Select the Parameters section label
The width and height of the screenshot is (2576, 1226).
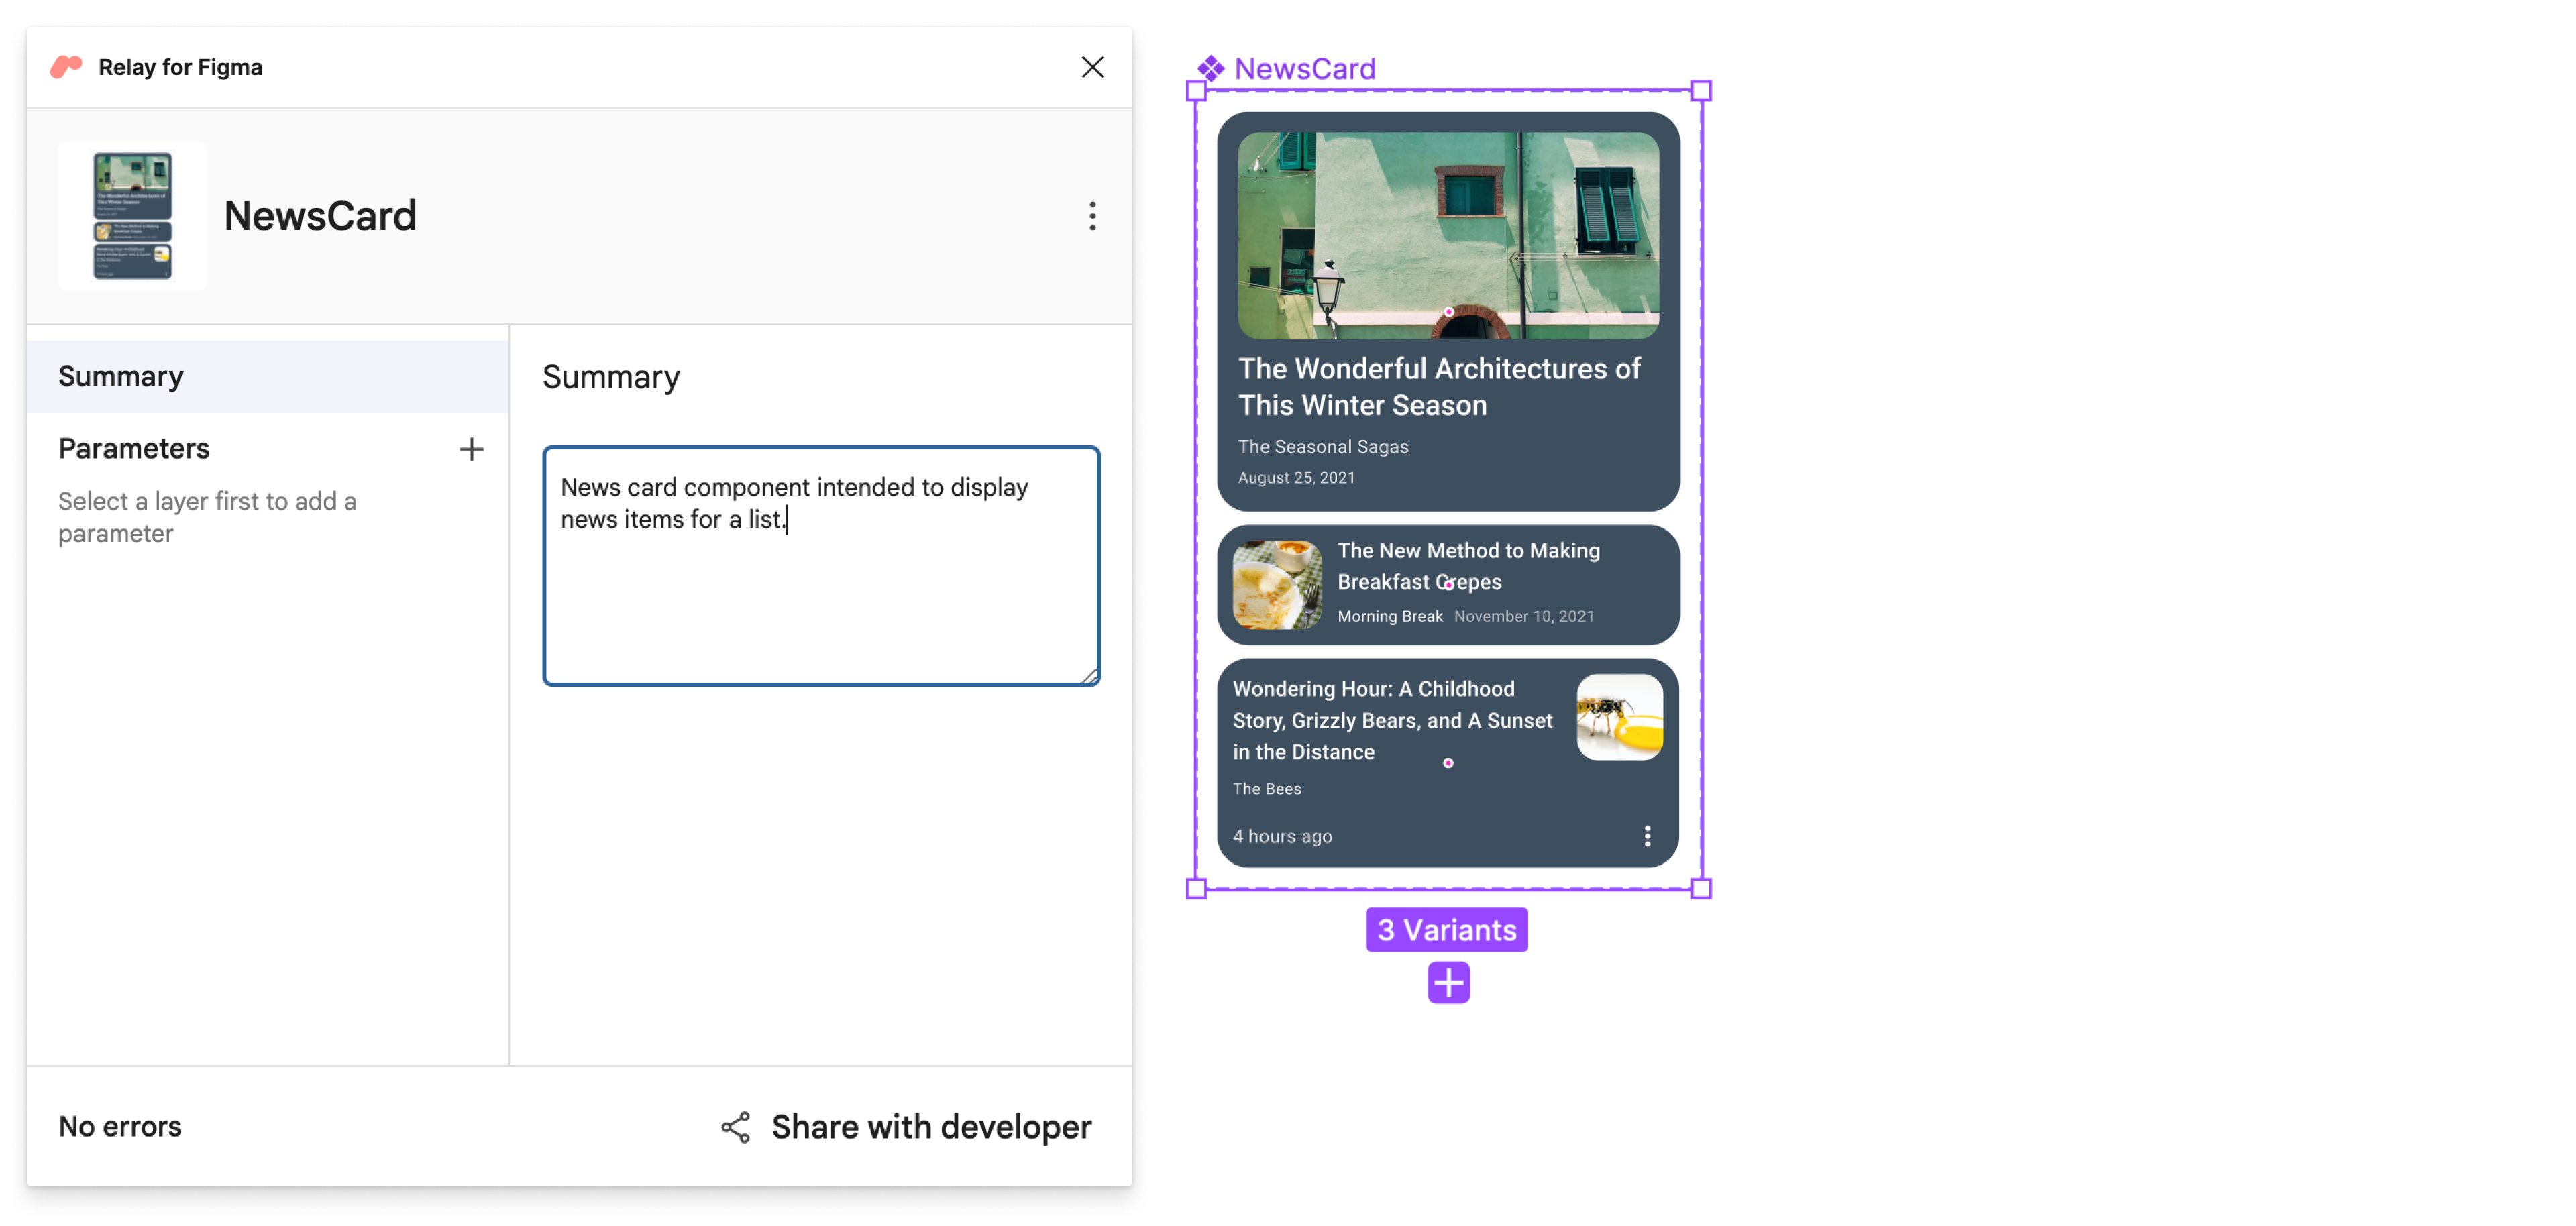(134, 449)
